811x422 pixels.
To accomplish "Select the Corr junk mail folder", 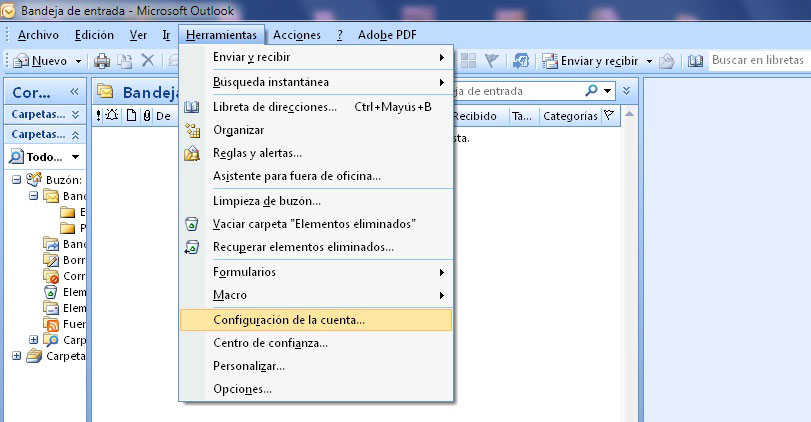I will [65, 276].
